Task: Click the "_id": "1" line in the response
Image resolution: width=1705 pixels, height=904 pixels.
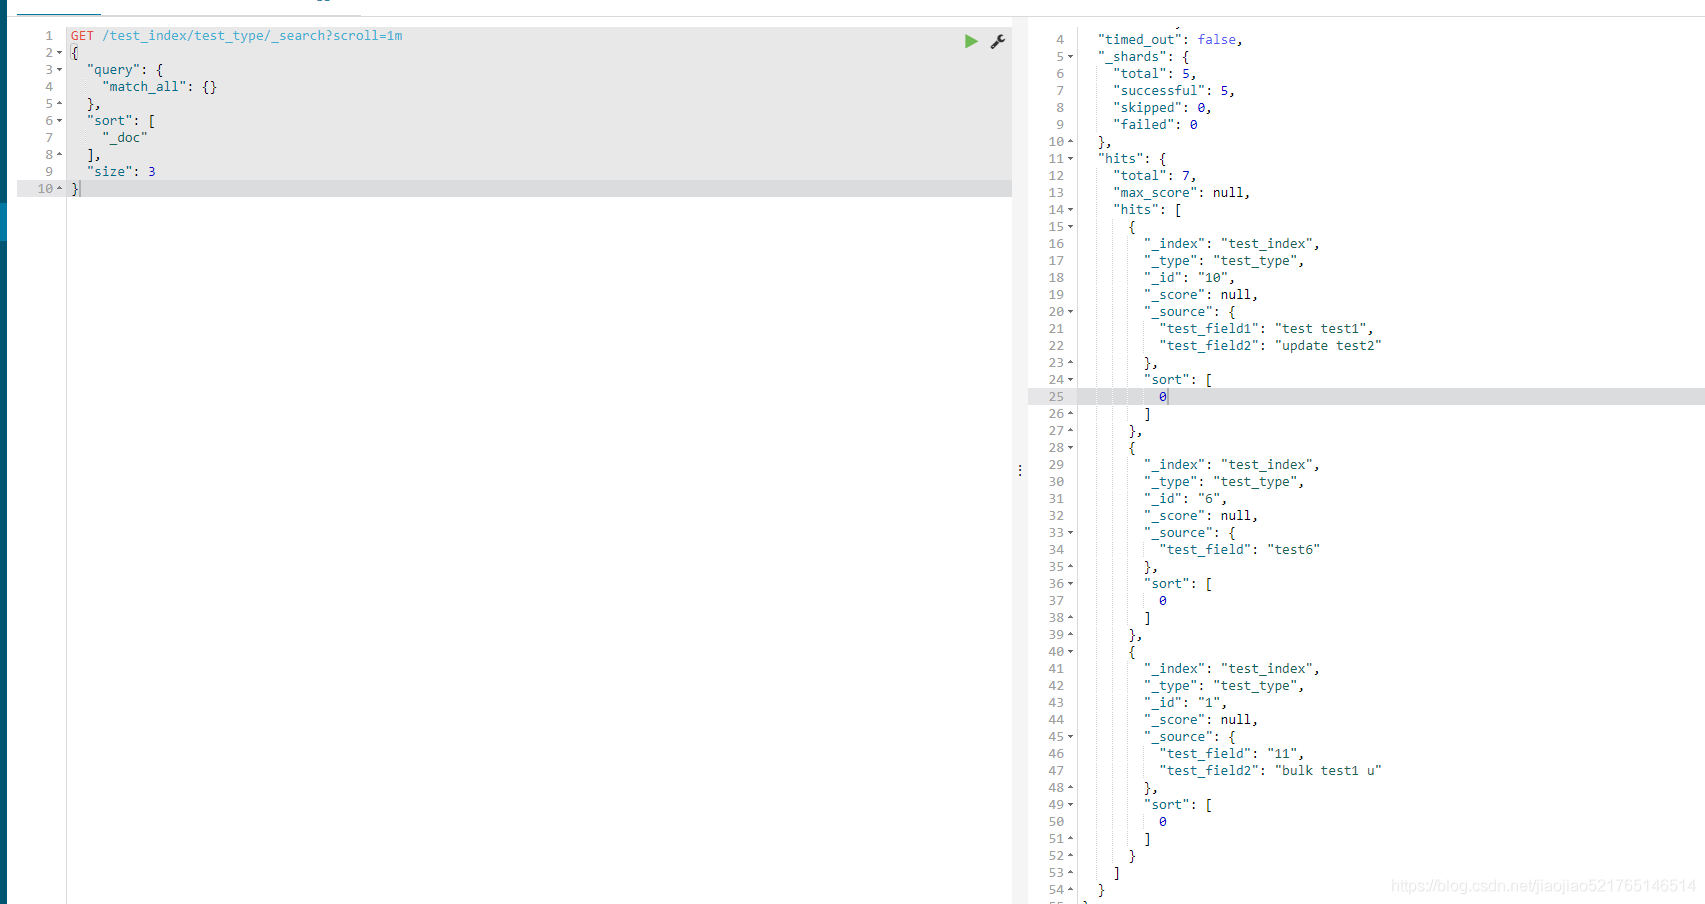Action: [1186, 702]
